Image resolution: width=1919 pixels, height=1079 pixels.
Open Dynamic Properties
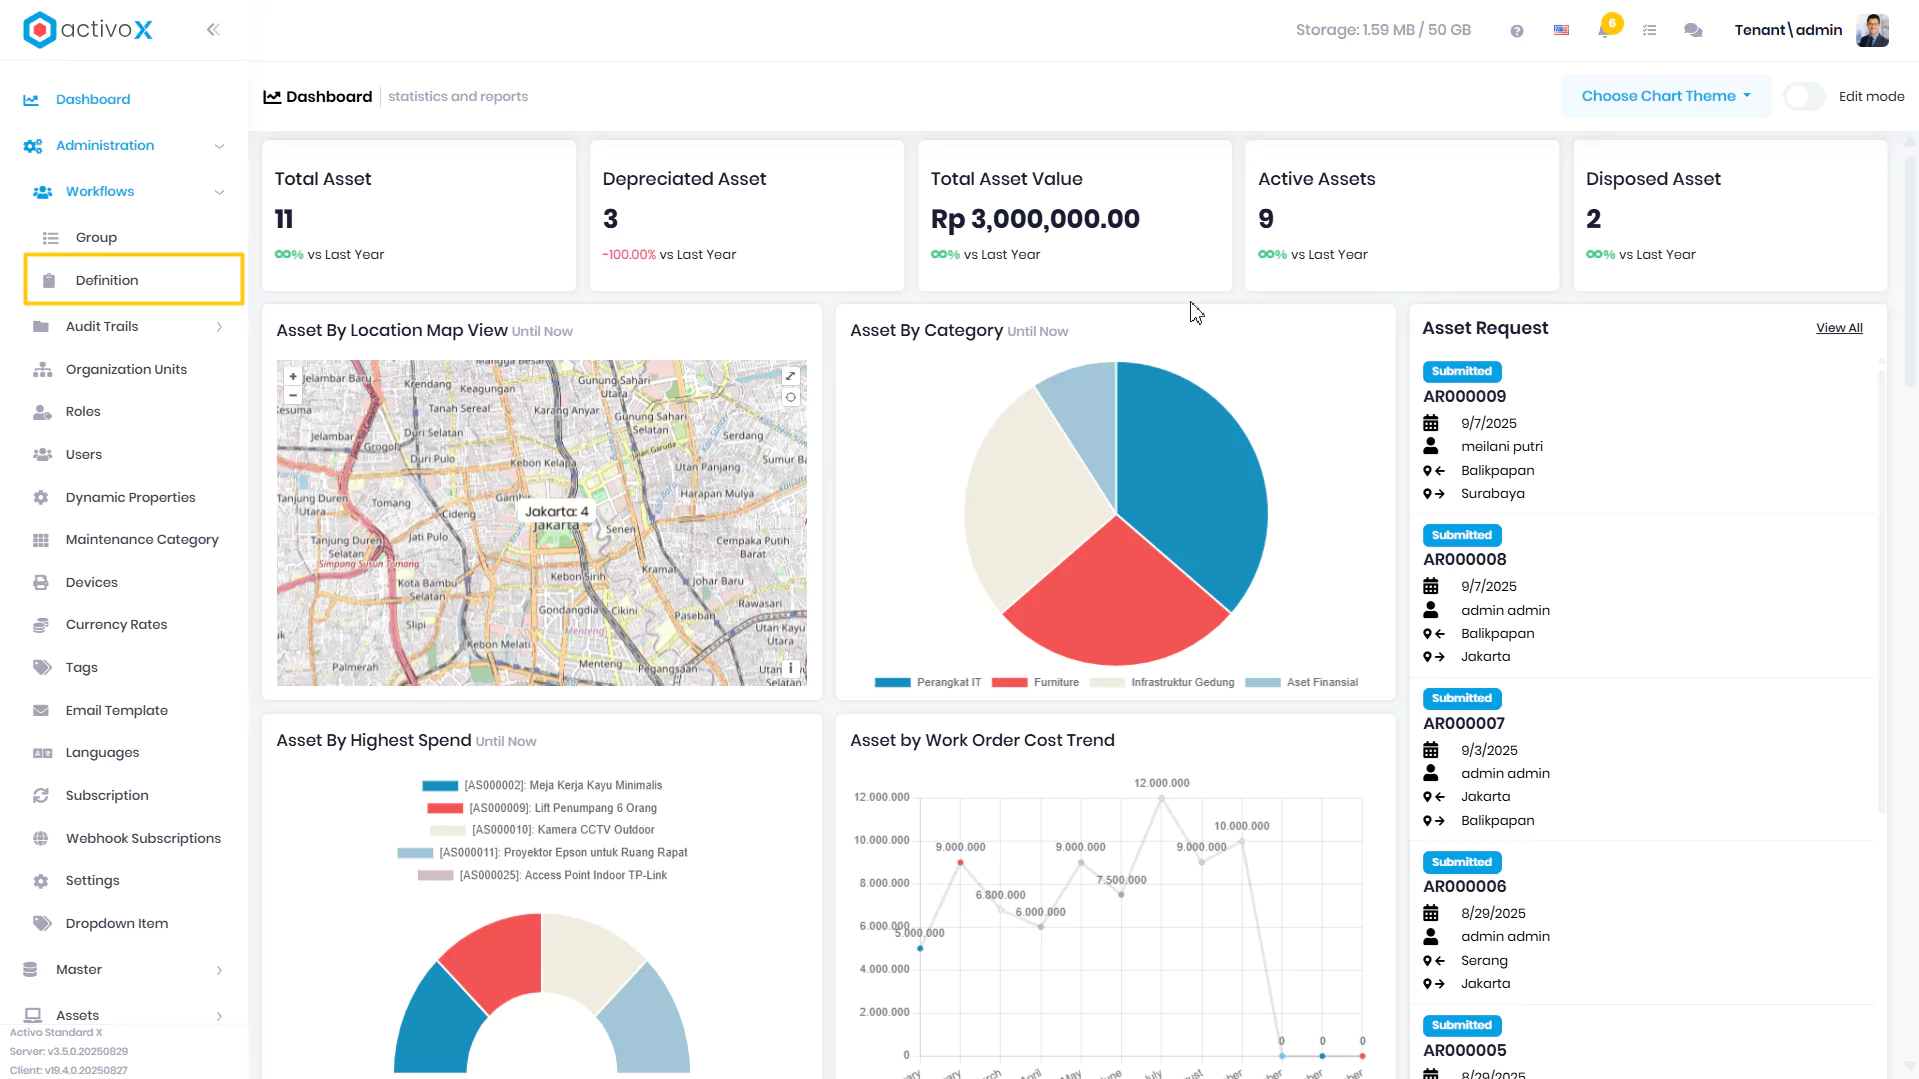[129, 498]
